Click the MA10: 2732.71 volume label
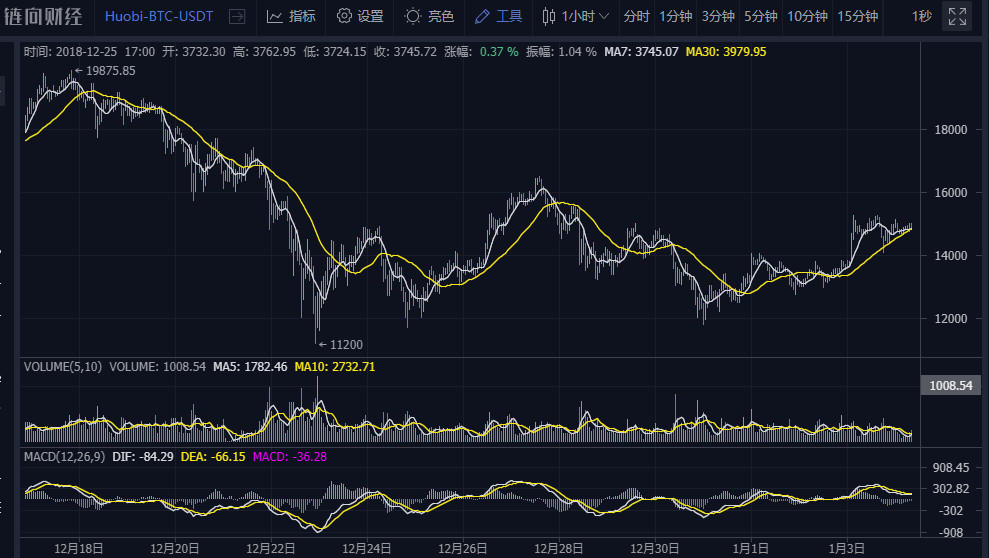This screenshot has height=558, width=989. [335, 366]
